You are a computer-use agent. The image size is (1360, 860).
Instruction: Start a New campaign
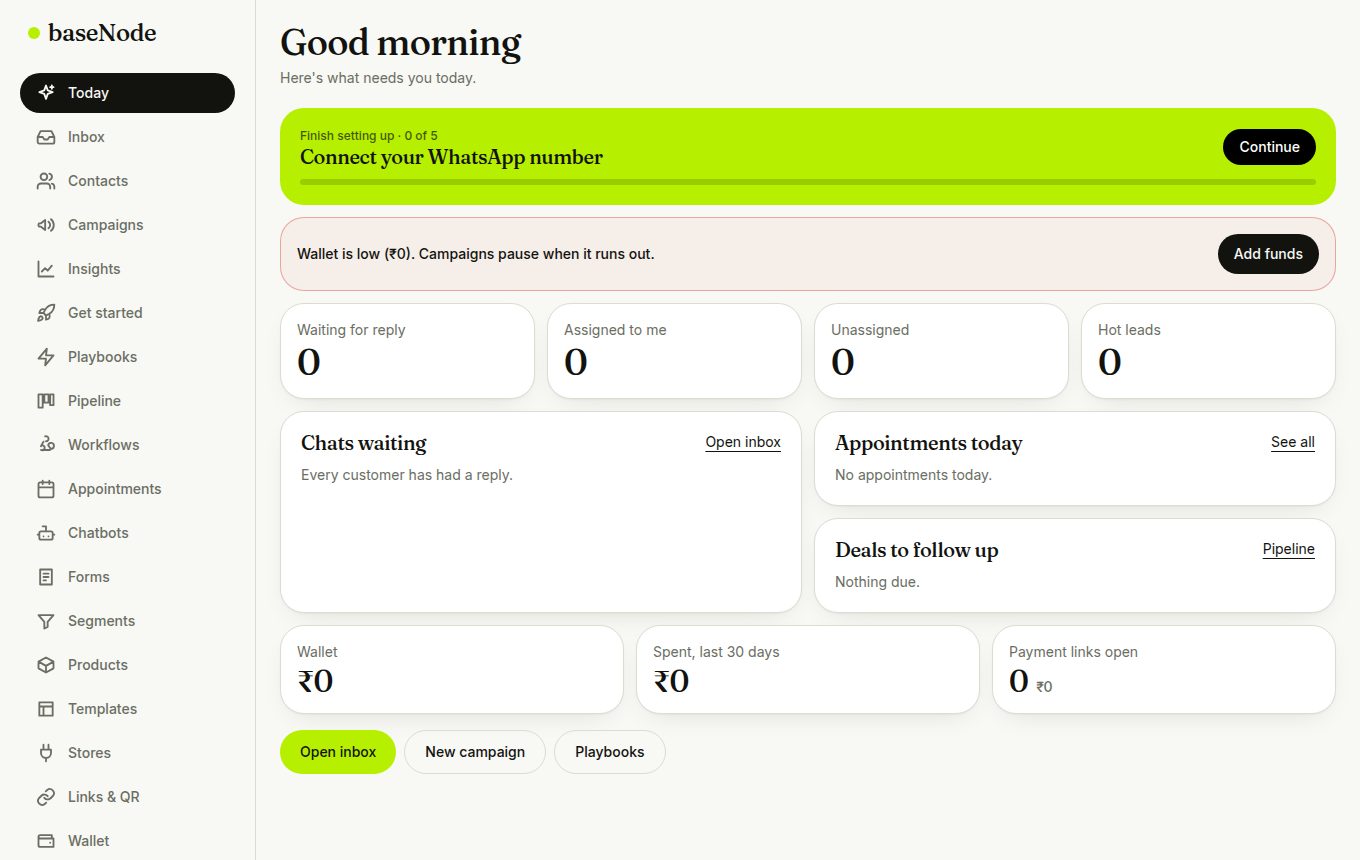475,752
